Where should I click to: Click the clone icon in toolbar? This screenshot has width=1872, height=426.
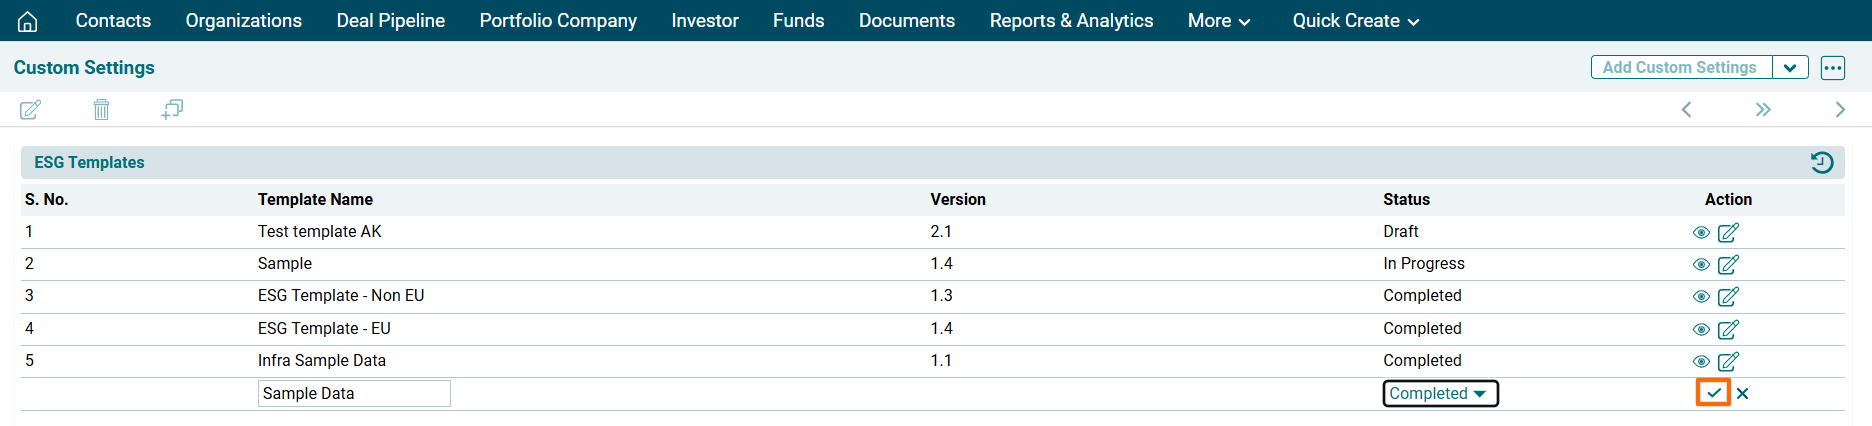[x=172, y=109]
